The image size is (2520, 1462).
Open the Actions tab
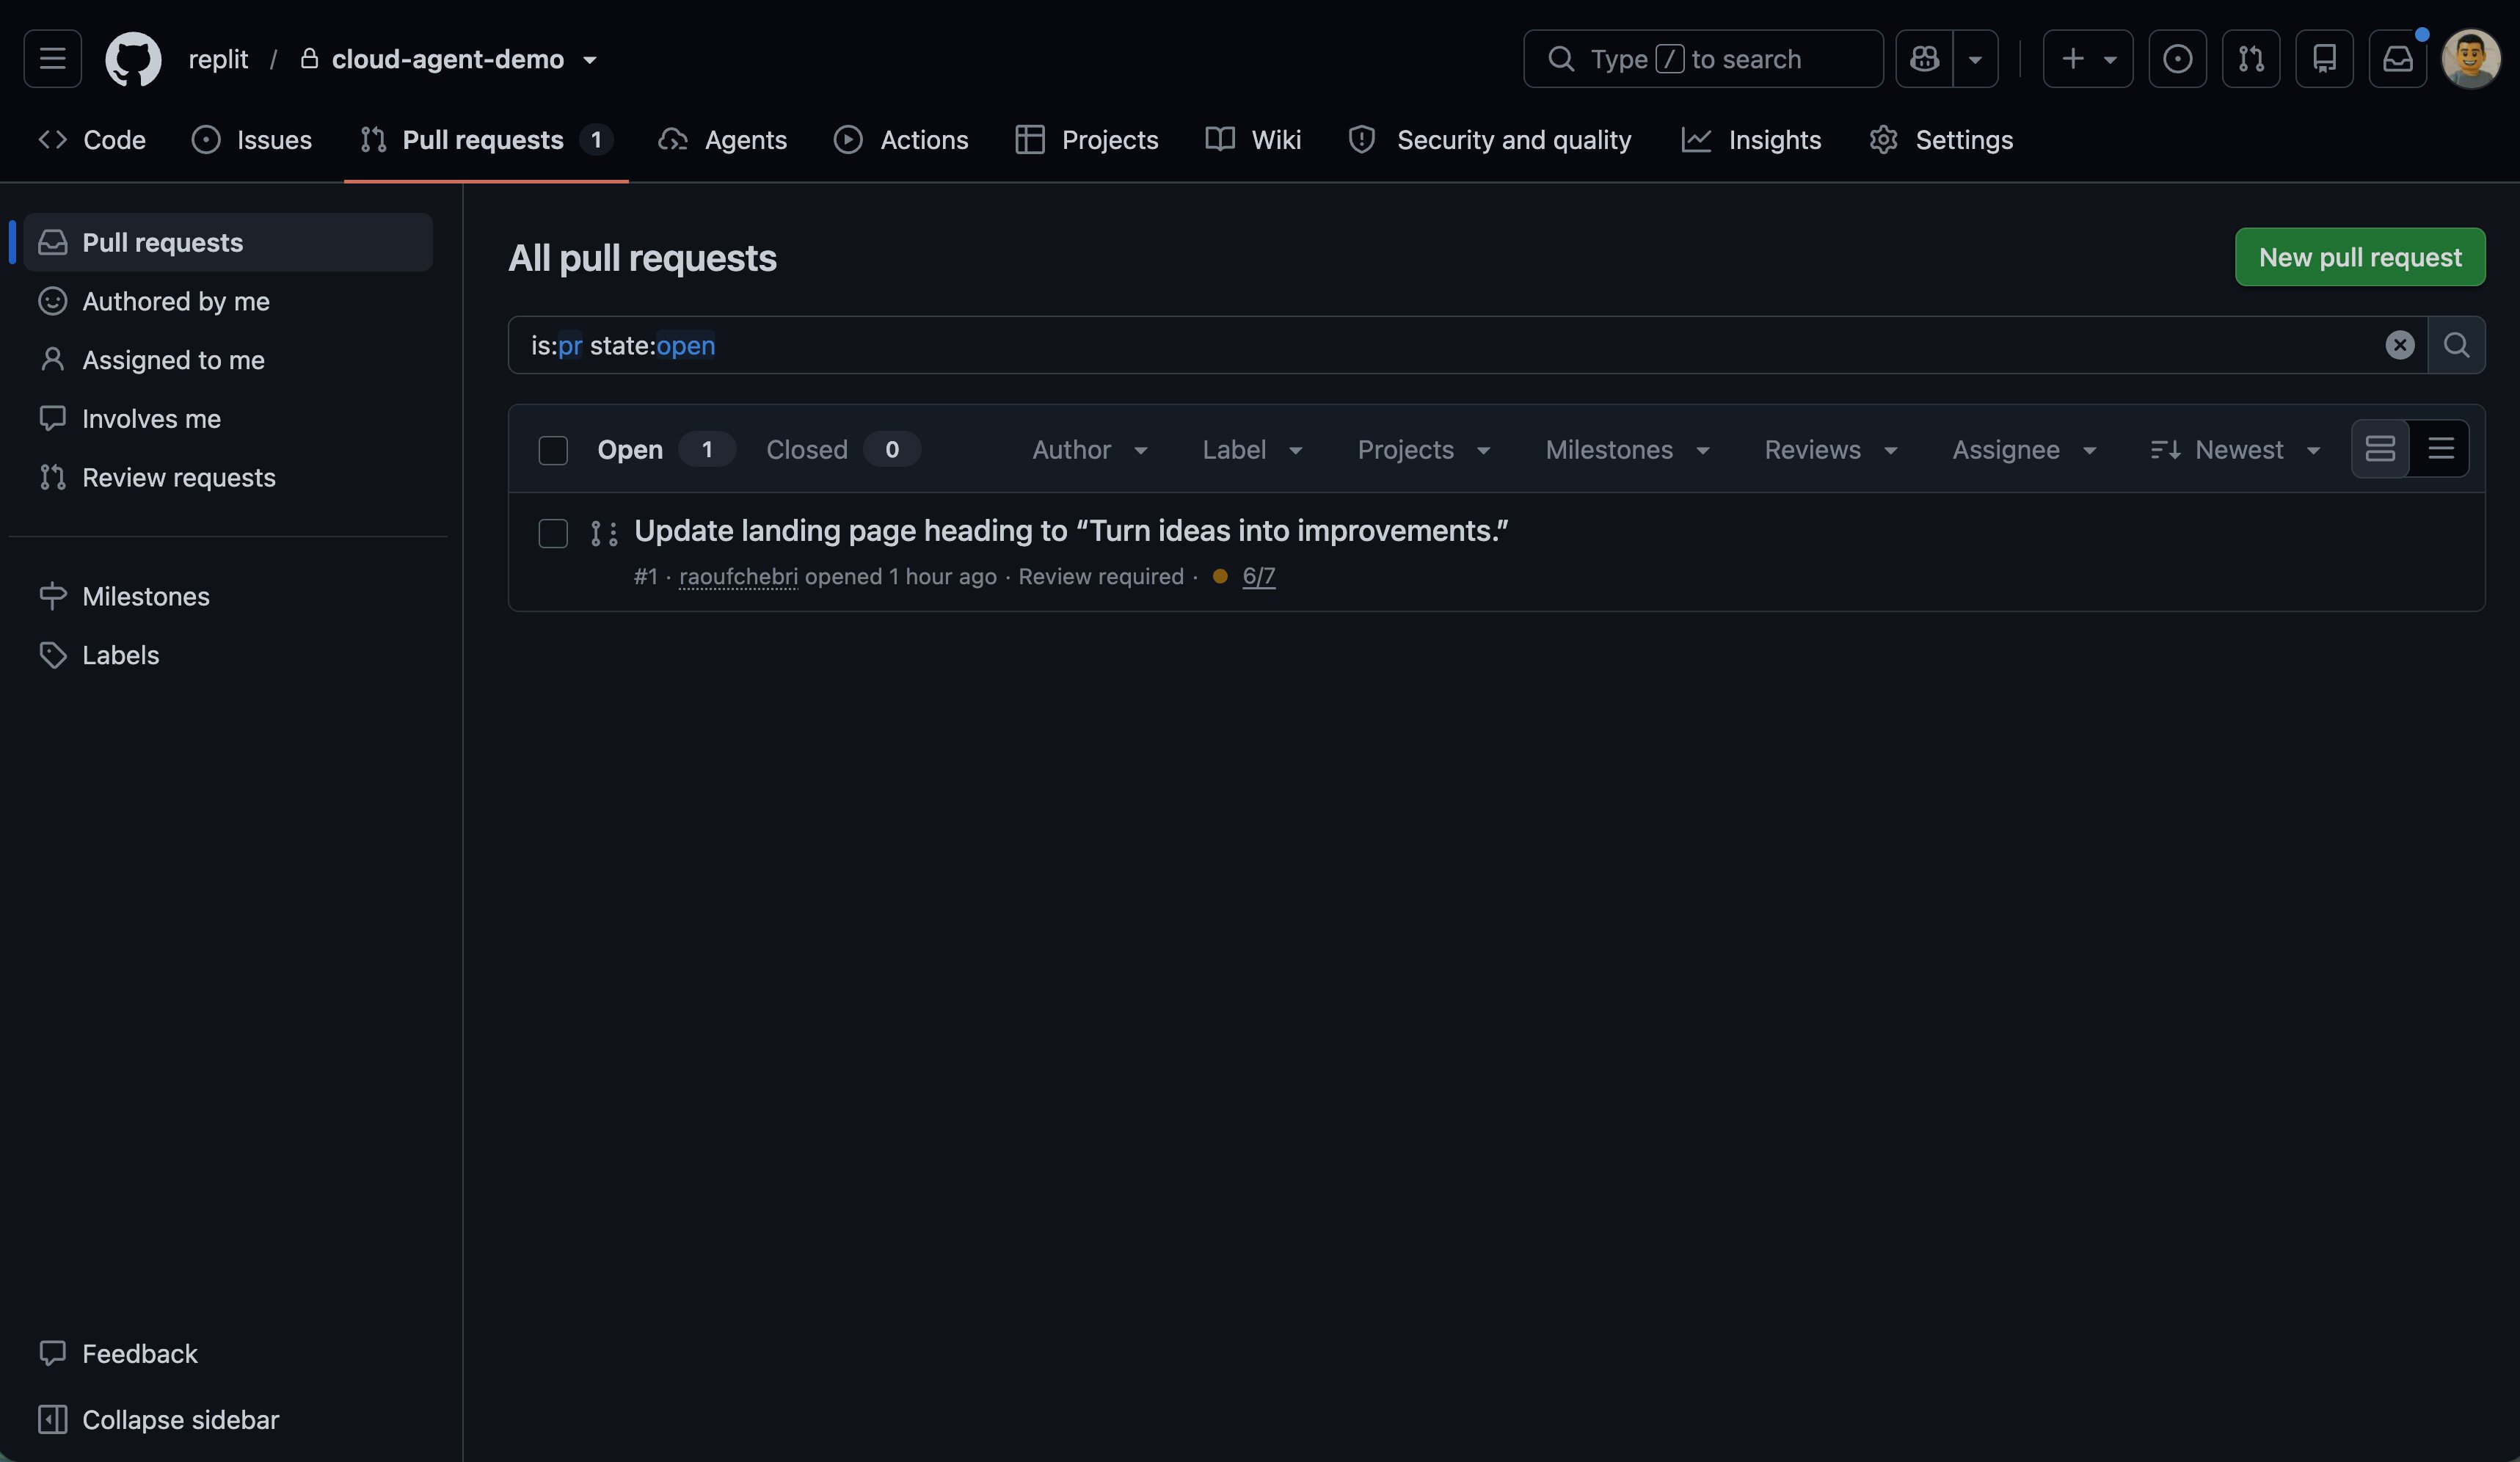tap(901, 140)
